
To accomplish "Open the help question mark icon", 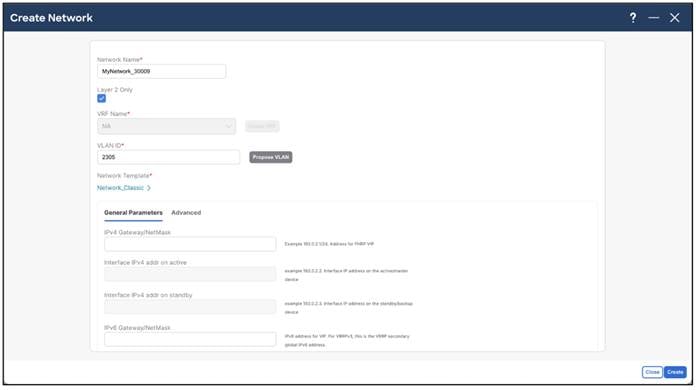I will tap(633, 18).
